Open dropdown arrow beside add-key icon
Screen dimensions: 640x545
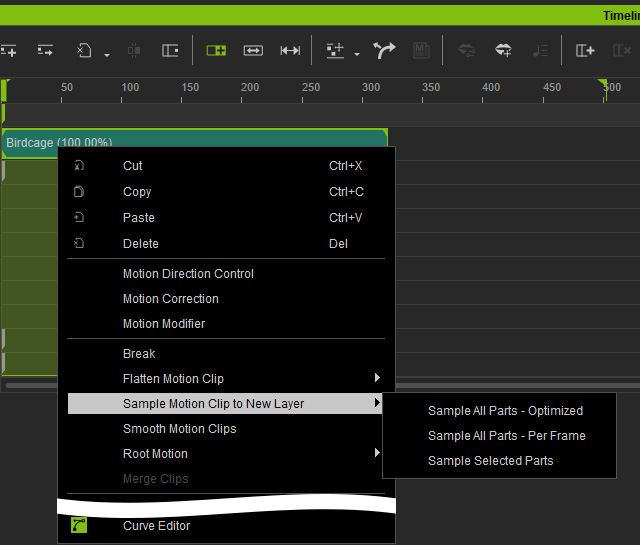(357, 54)
